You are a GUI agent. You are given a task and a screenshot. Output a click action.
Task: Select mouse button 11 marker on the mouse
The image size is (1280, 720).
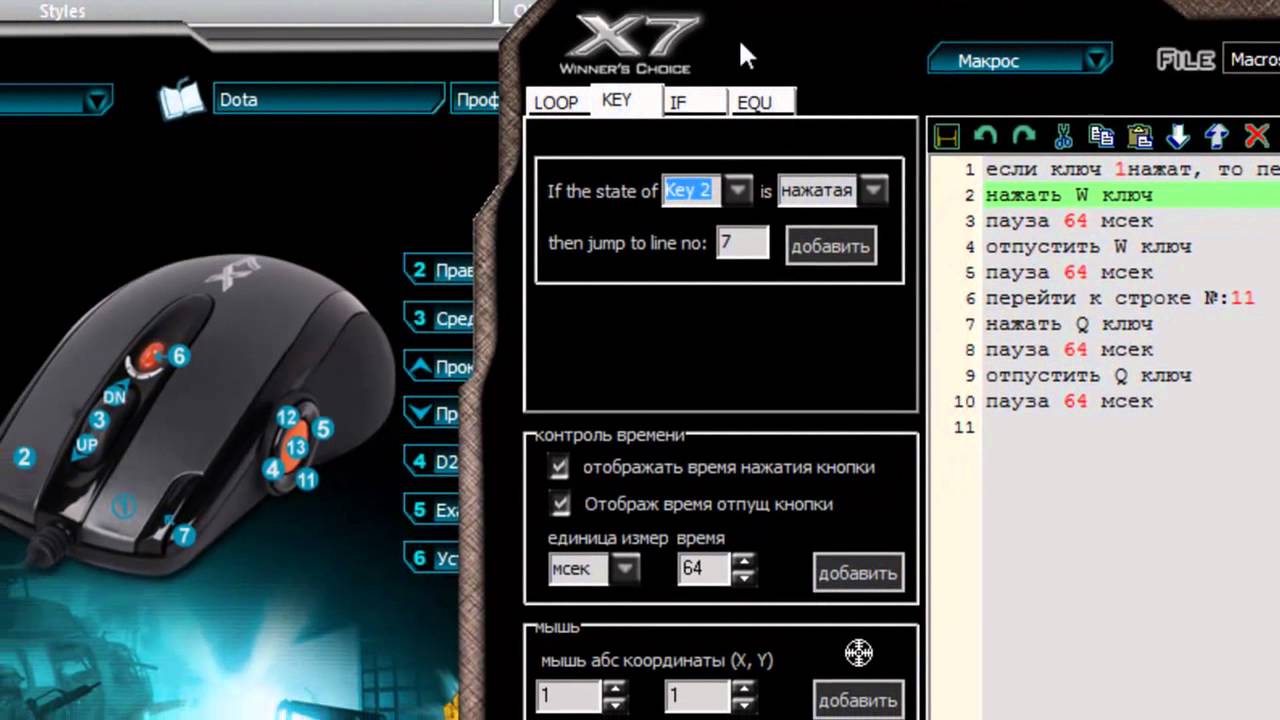point(307,480)
